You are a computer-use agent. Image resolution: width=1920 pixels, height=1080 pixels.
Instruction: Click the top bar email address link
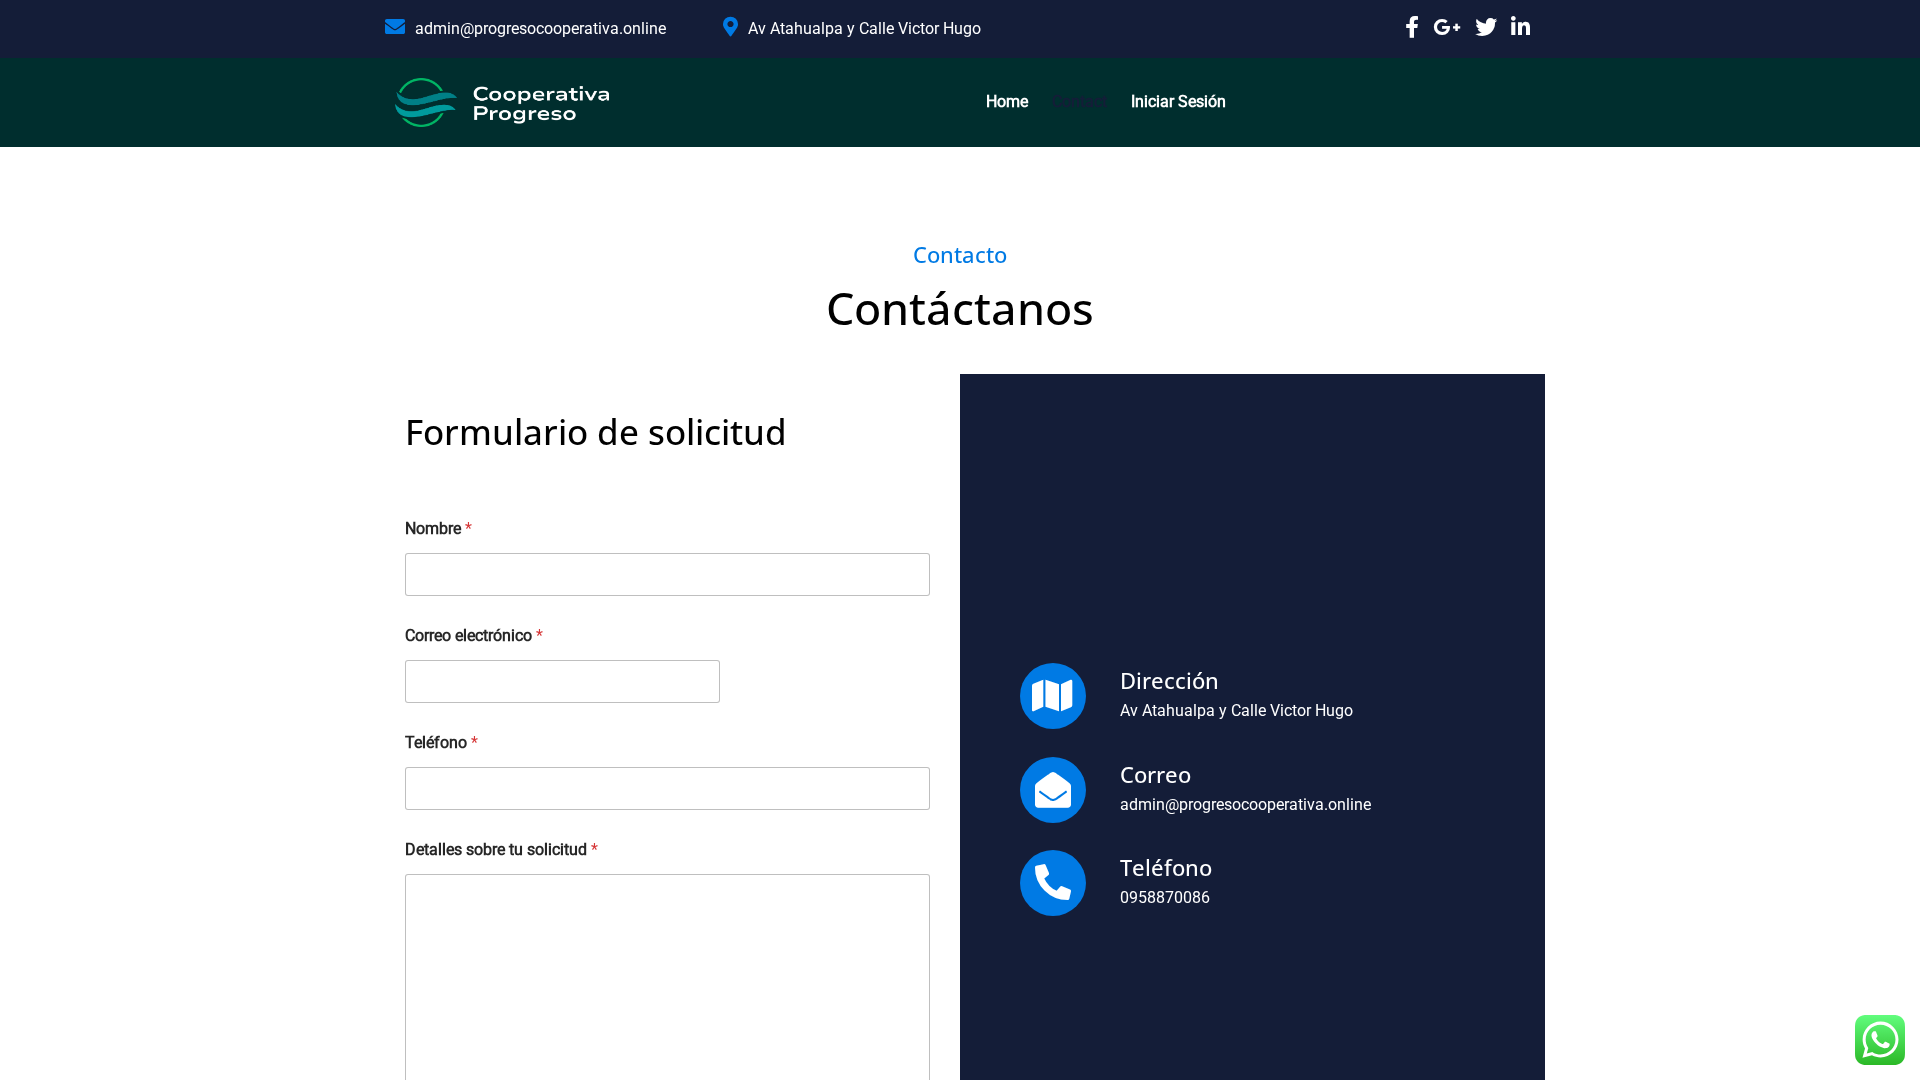[540, 29]
